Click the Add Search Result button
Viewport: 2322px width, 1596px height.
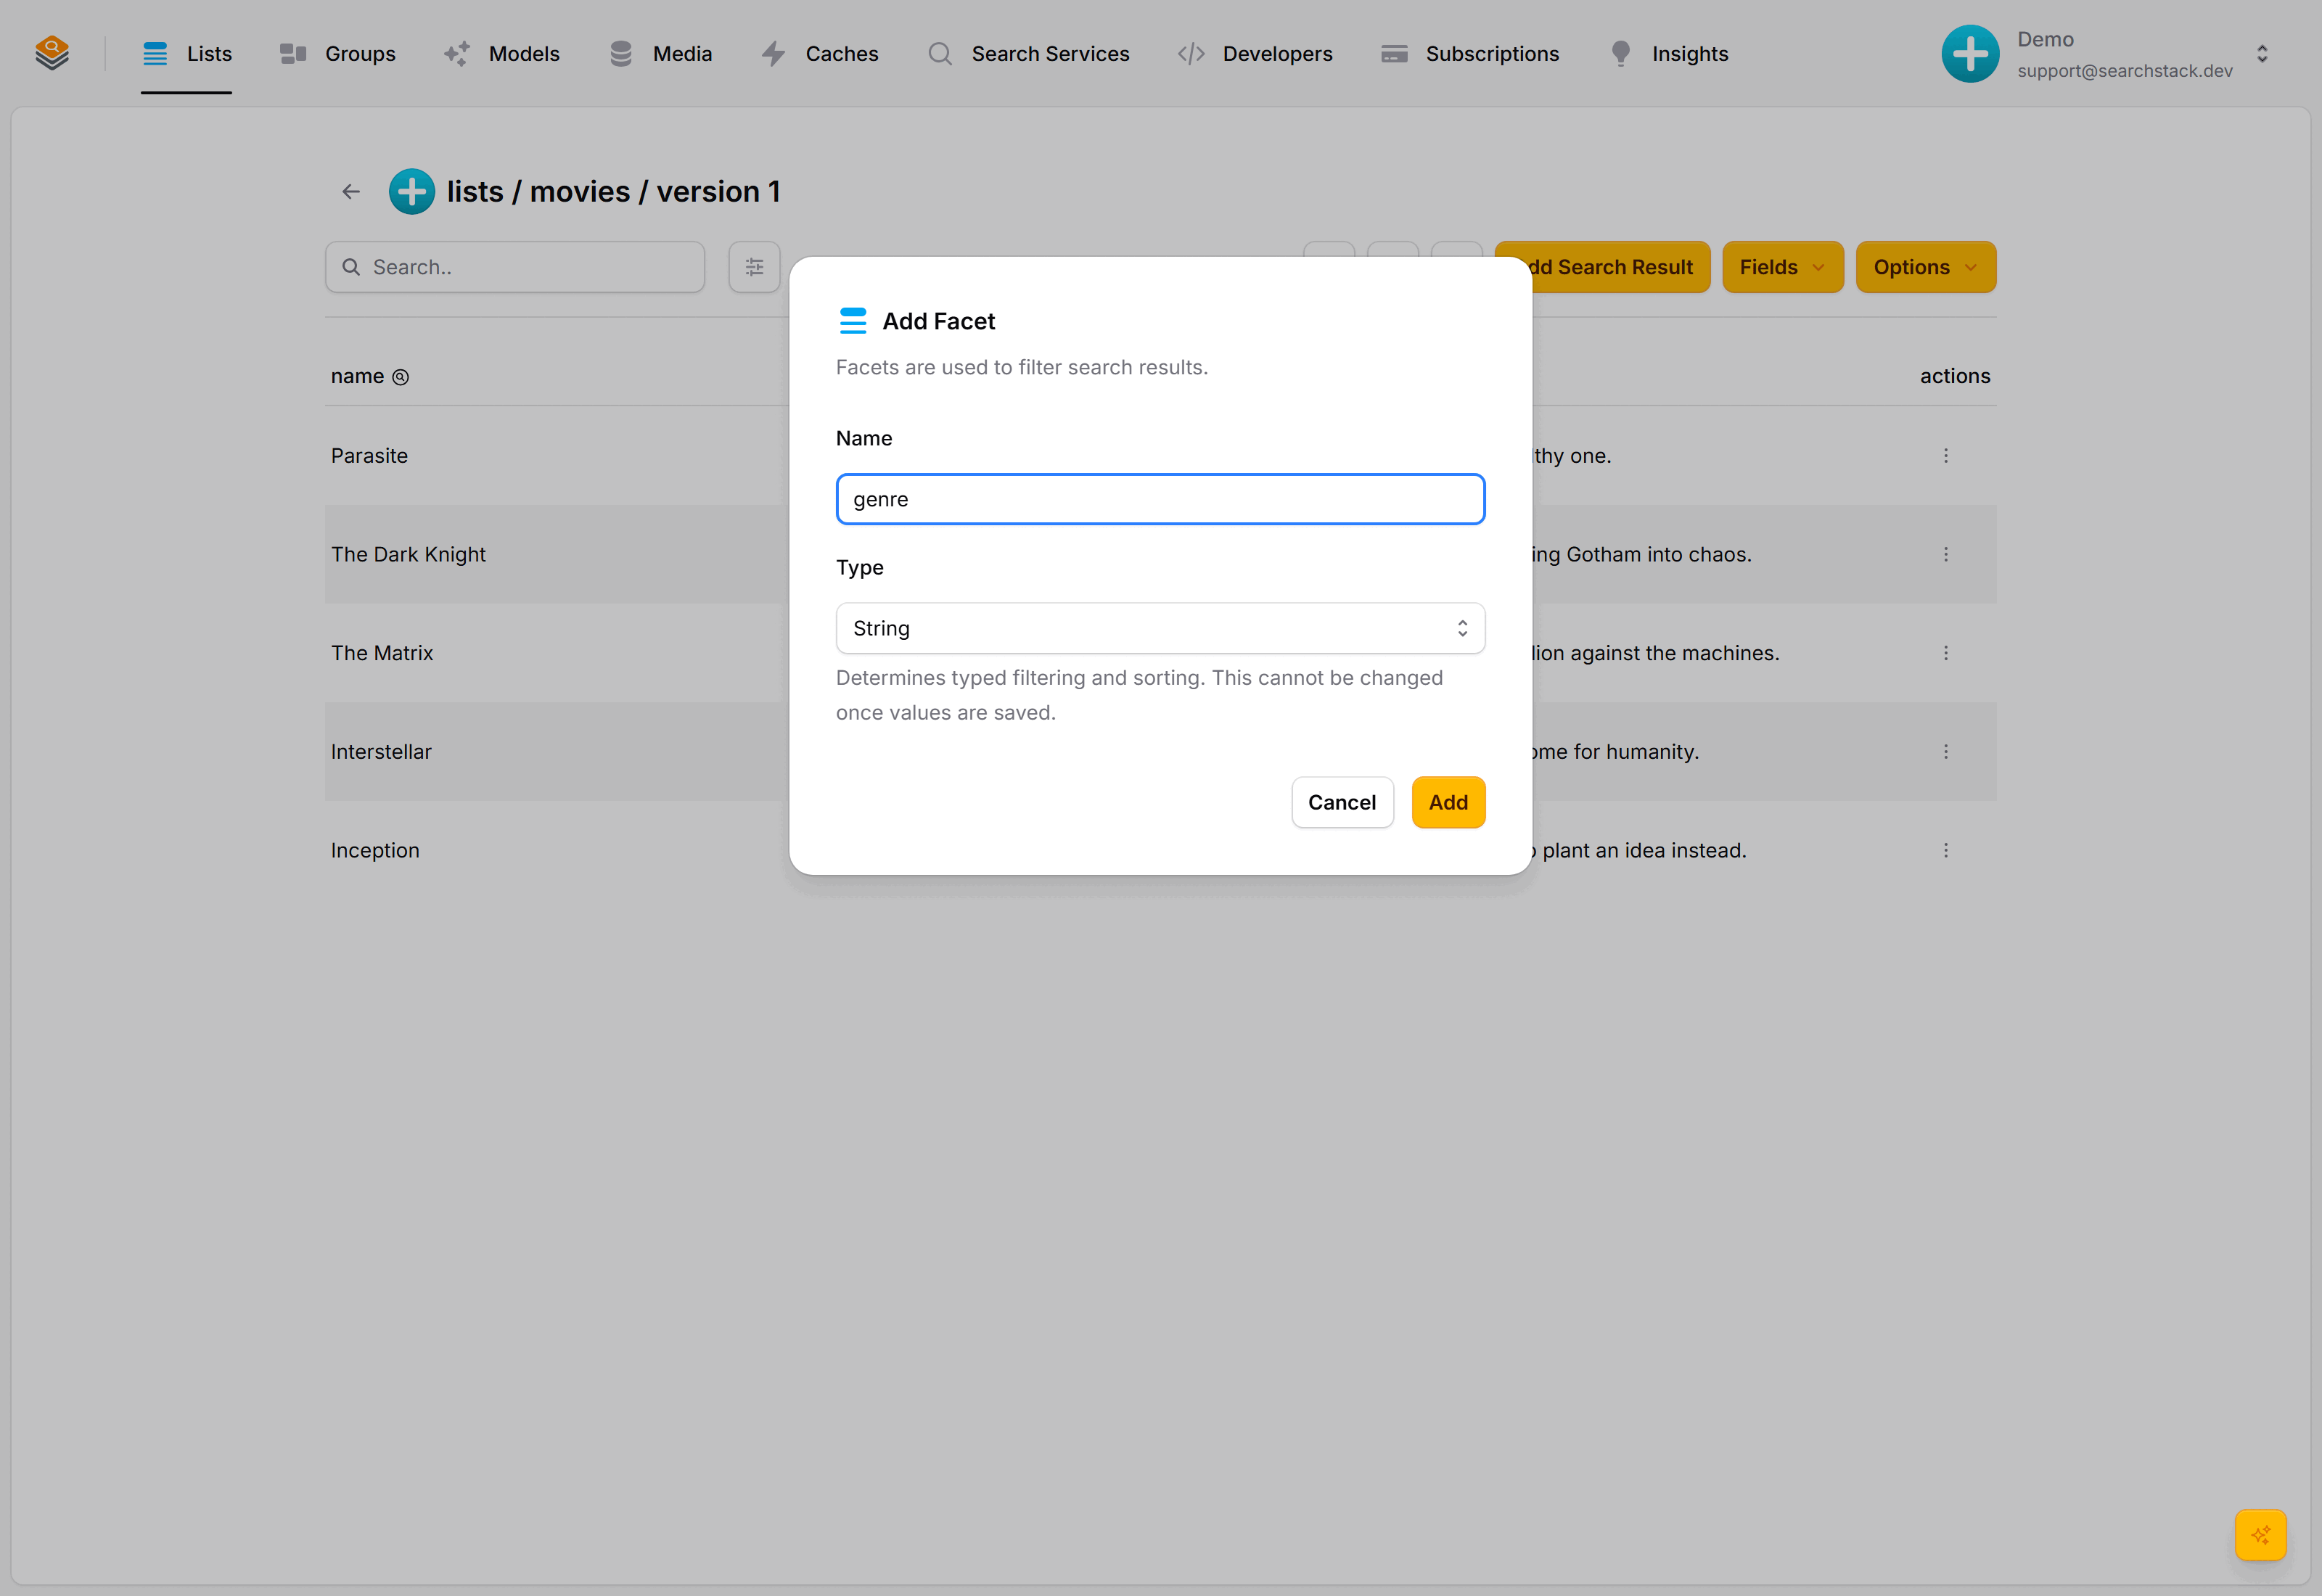coord(1602,267)
